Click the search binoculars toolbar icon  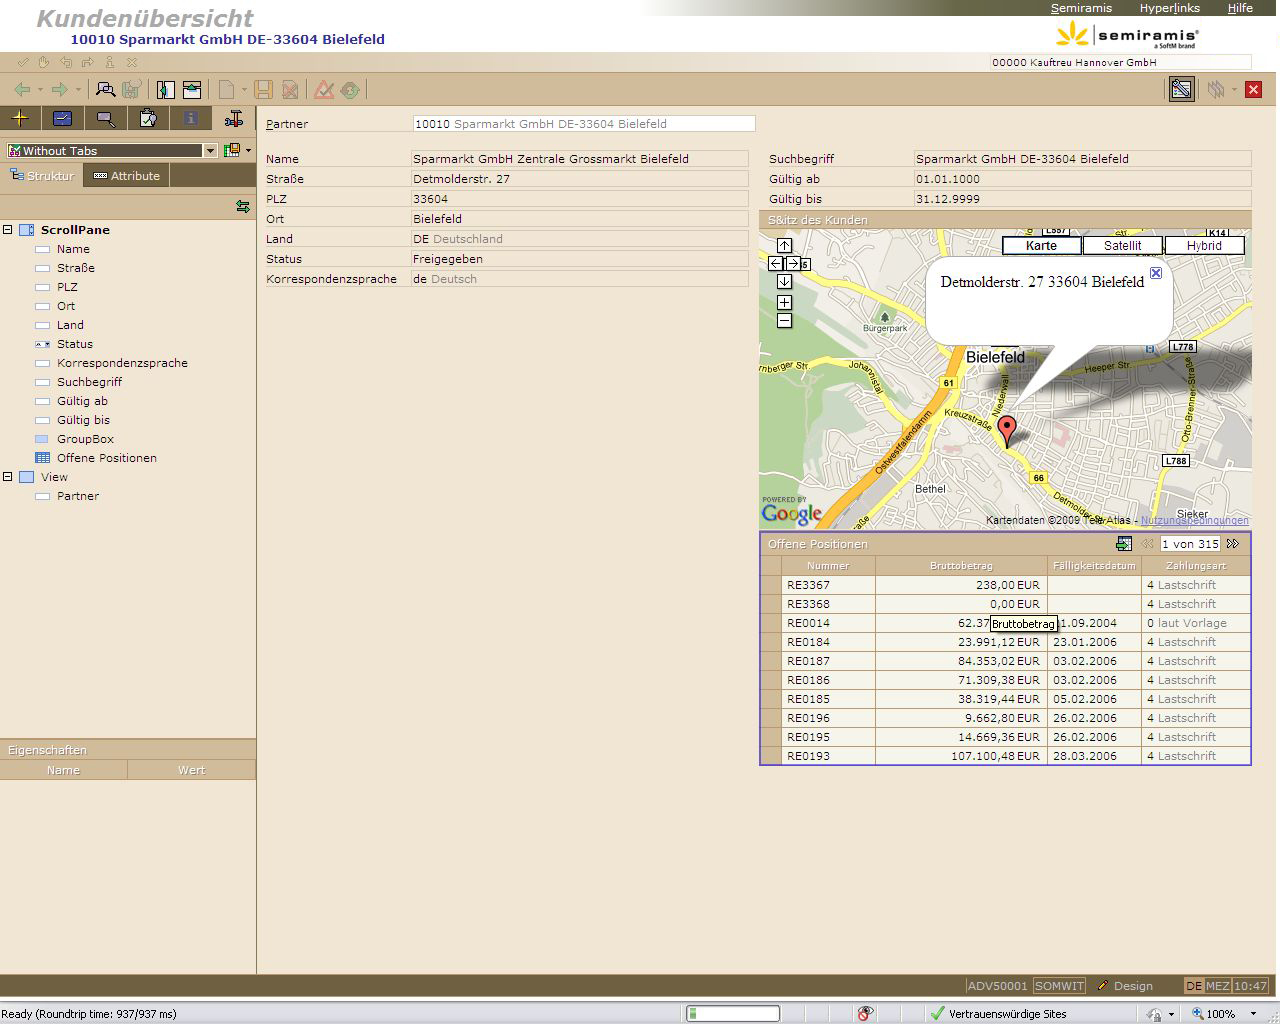[x=105, y=90]
